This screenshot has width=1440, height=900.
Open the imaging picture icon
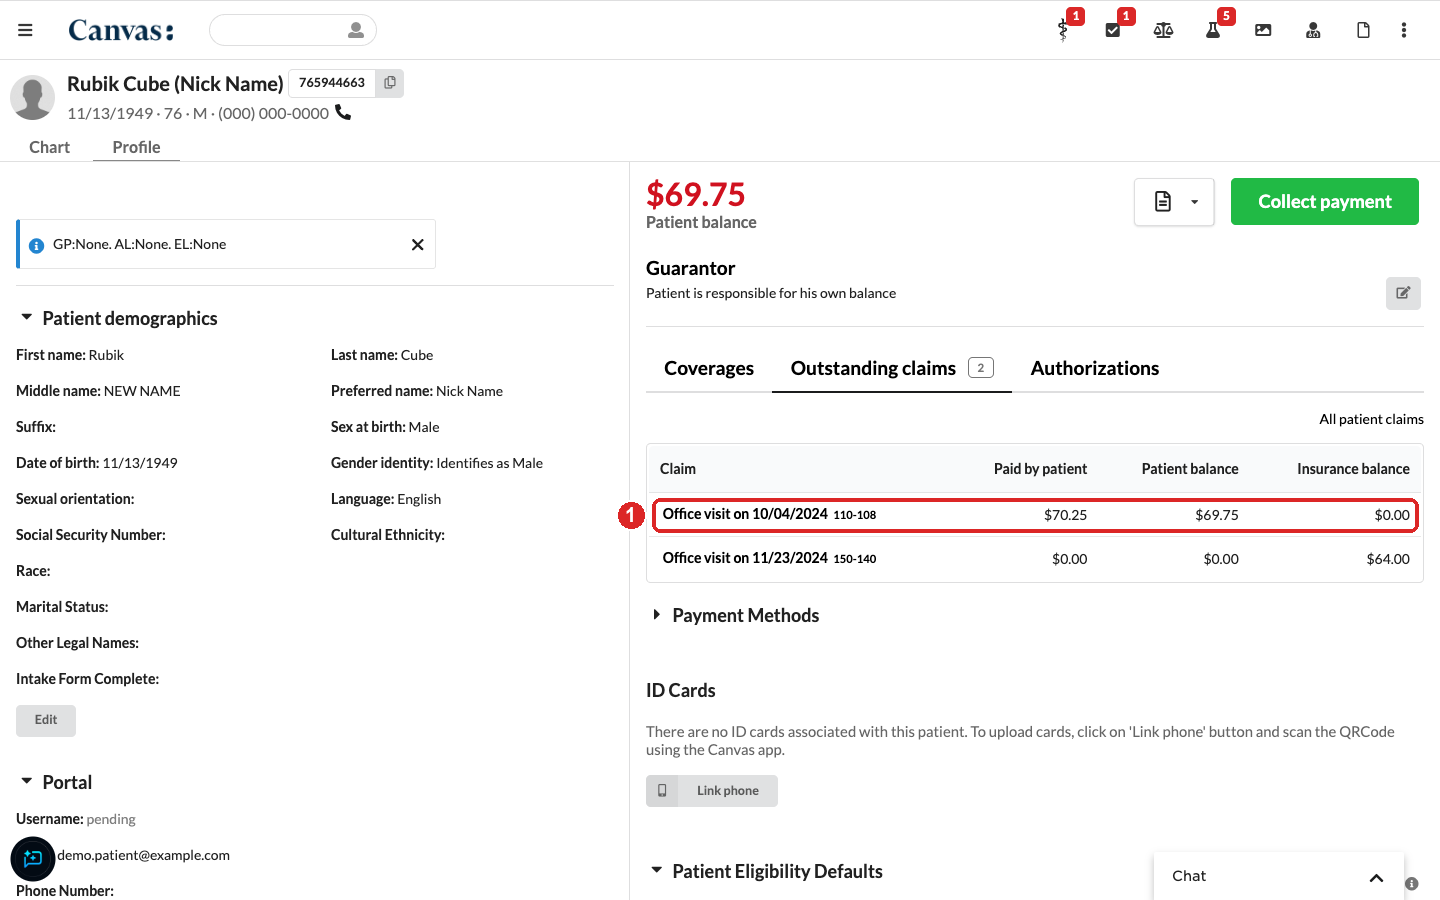(1263, 30)
